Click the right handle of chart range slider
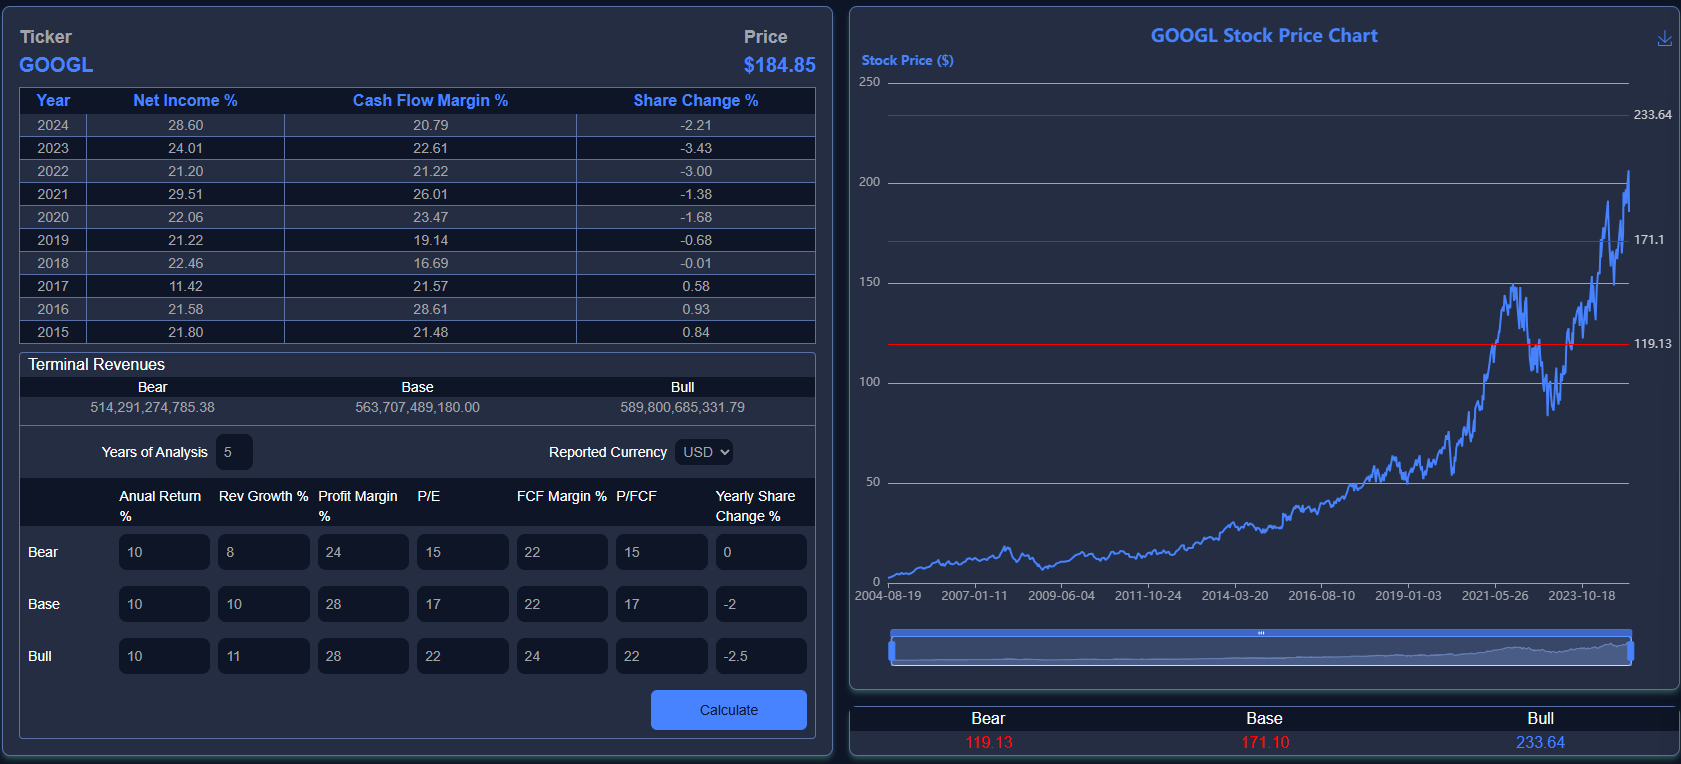 tap(1630, 651)
